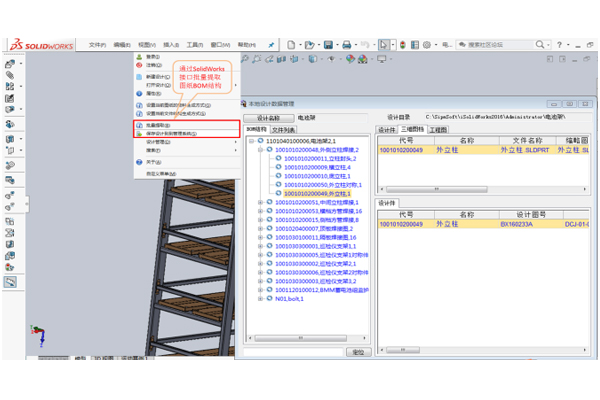Switch to the 工程图 tab
Screen dimensions: 600x400
438,130
